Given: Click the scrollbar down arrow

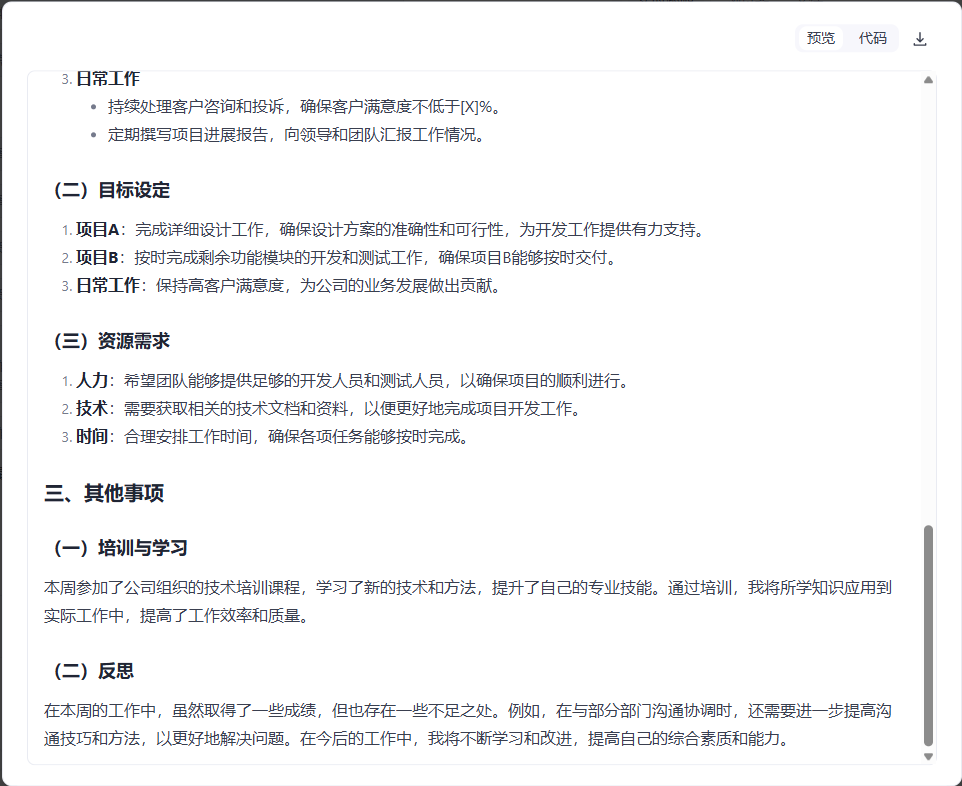Looking at the screenshot, I should (928, 757).
